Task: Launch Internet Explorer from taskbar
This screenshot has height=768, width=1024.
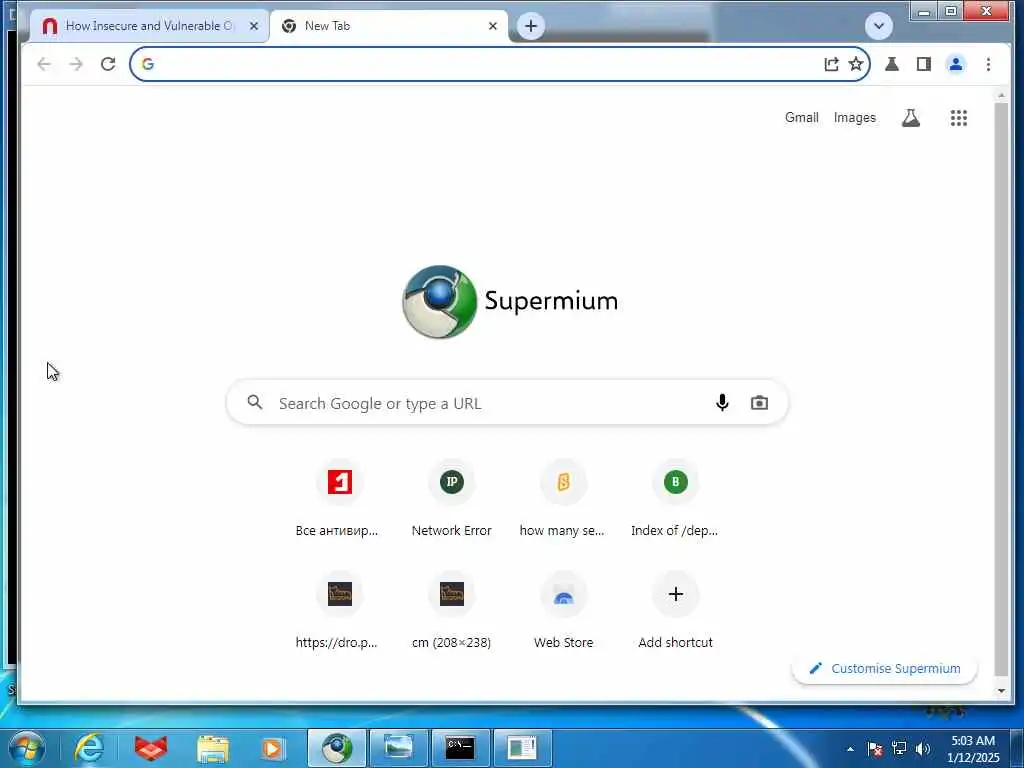Action: coord(89,748)
